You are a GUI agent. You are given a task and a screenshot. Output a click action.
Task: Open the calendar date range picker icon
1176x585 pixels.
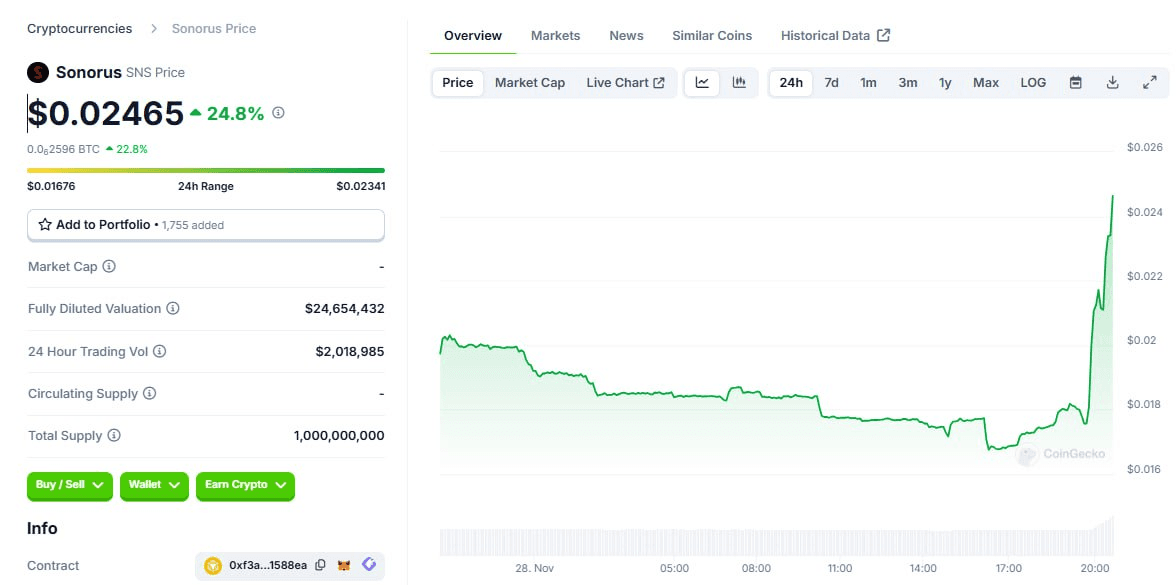pos(1076,82)
